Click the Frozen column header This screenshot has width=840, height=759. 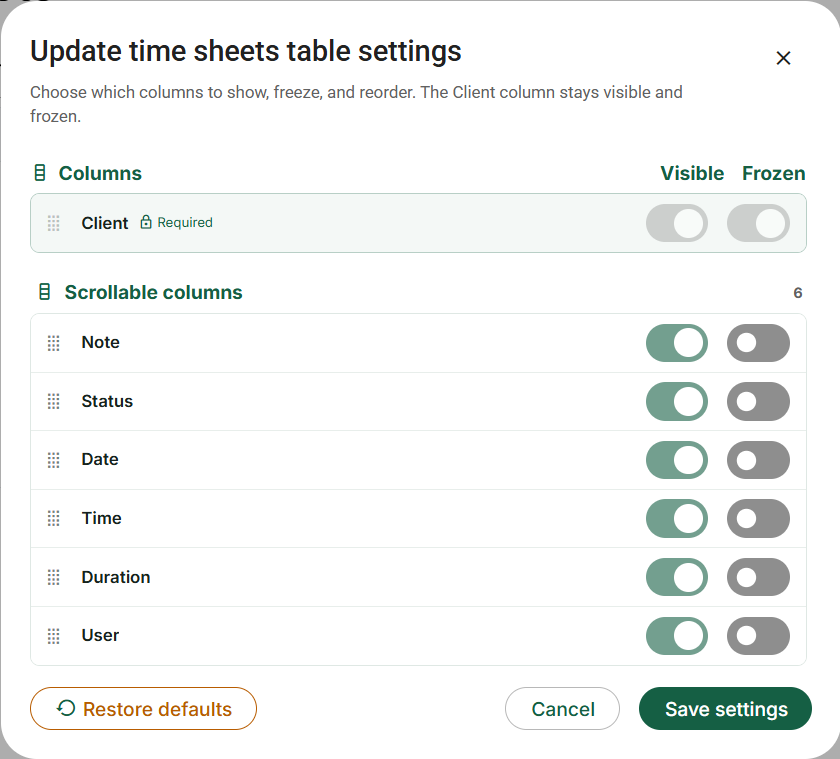[x=774, y=173]
